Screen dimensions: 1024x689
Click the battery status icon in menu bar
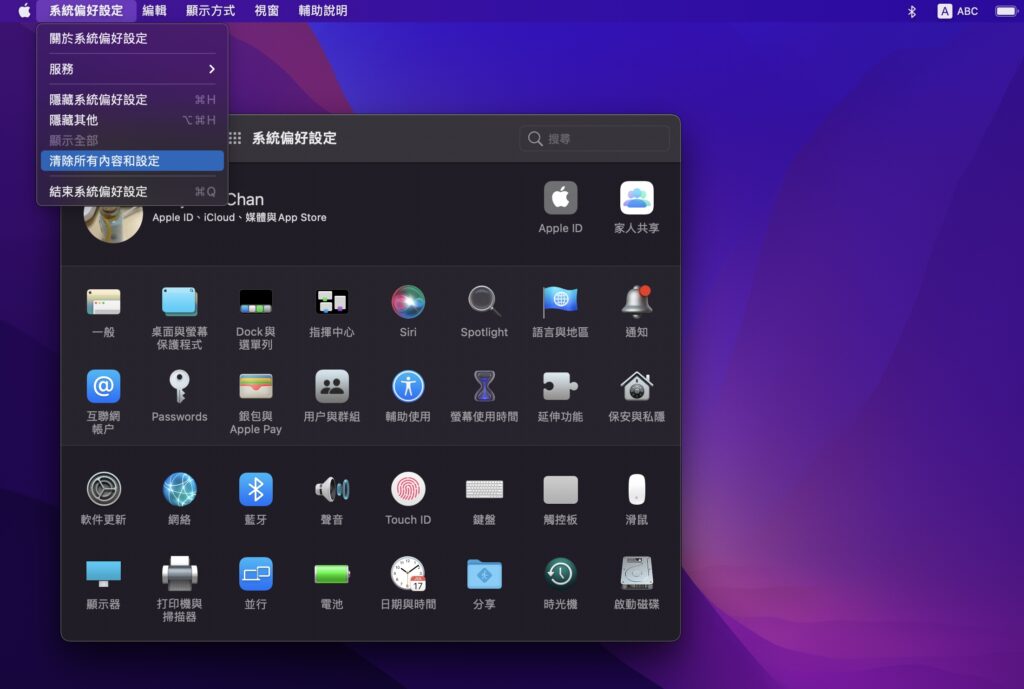click(x=1006, y=11)
